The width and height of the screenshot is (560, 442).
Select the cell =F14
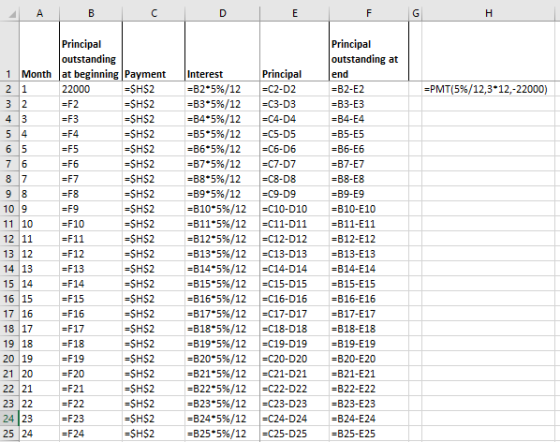[91, 284]
